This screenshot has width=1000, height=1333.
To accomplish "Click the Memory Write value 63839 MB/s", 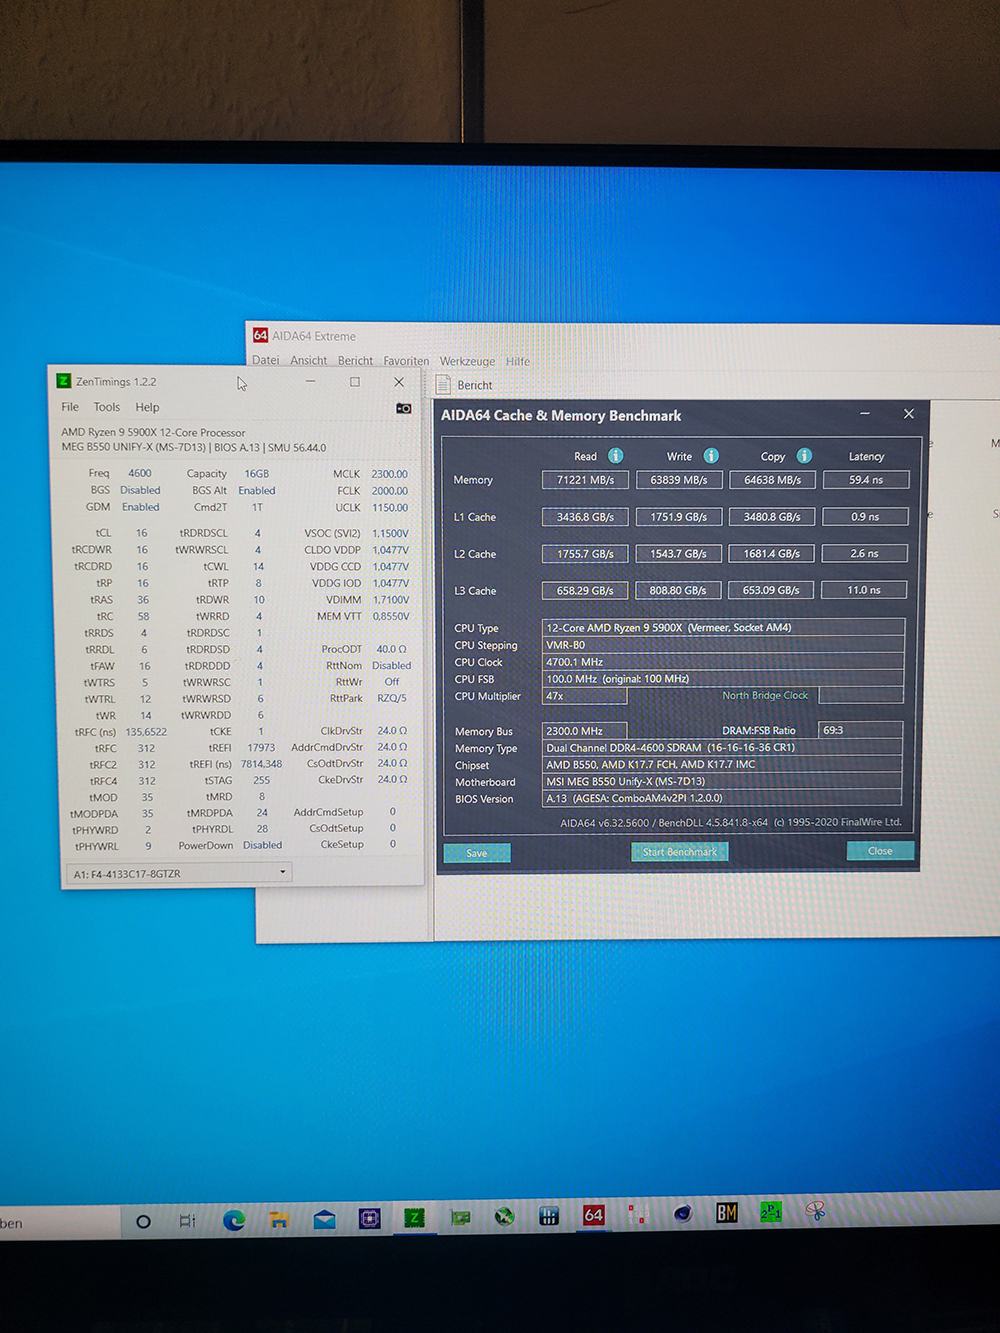I will (x=679, y=480).
